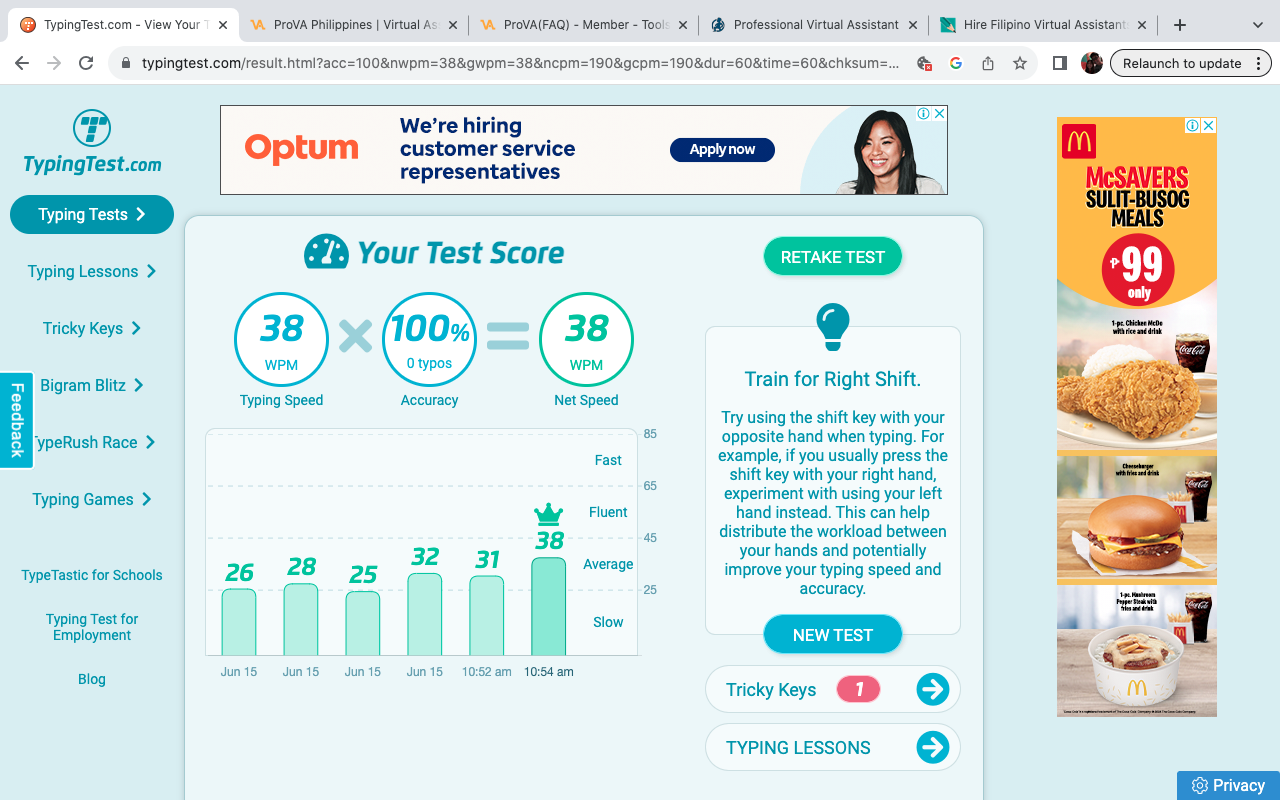Open the tab search dropdown chevron
The width and height of the screenshot is (1280, 800).
point(1258,25)
